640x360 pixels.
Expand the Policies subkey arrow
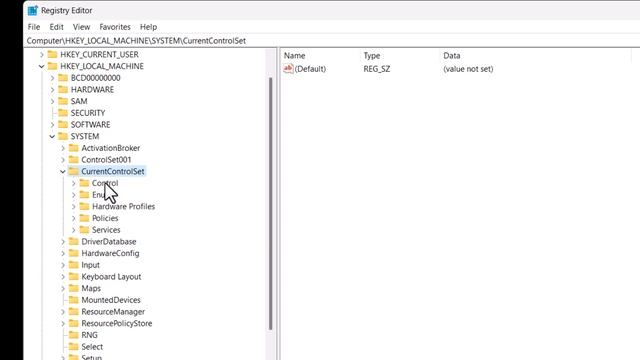pos(73,218)
